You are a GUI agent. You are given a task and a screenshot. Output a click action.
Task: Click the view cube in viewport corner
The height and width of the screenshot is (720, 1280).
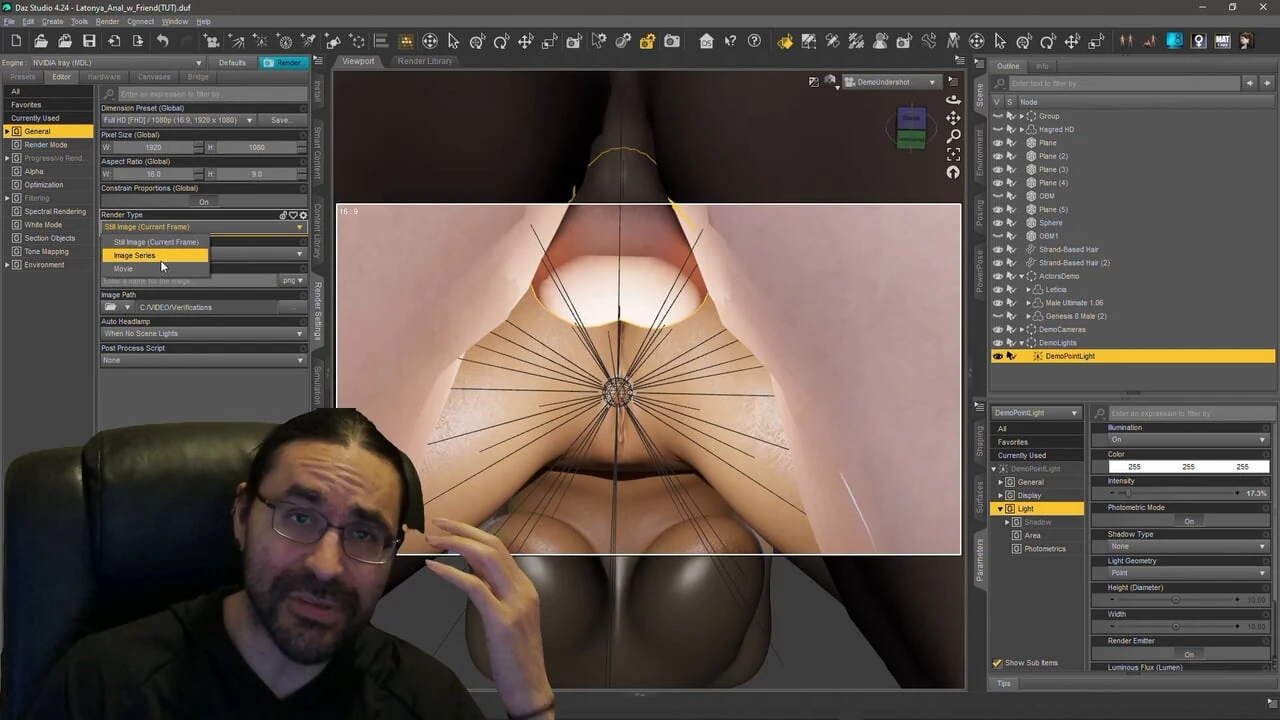pos(911,127)
